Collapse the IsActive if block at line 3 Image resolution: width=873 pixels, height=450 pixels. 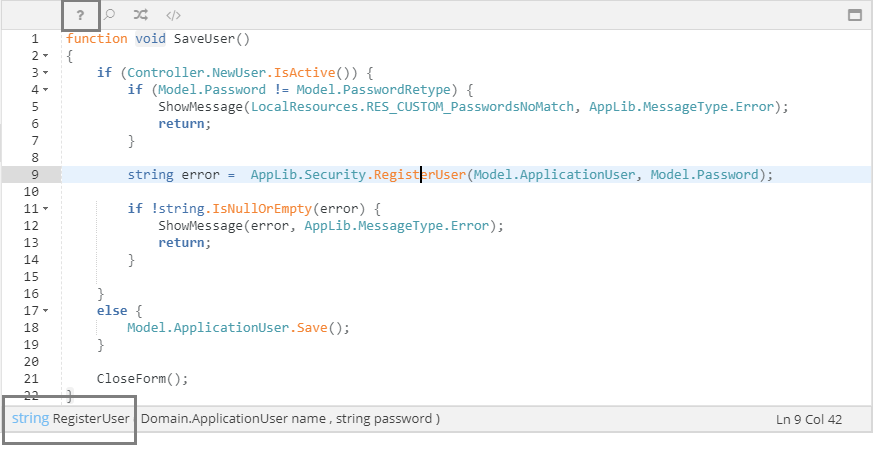pos(46,73)
